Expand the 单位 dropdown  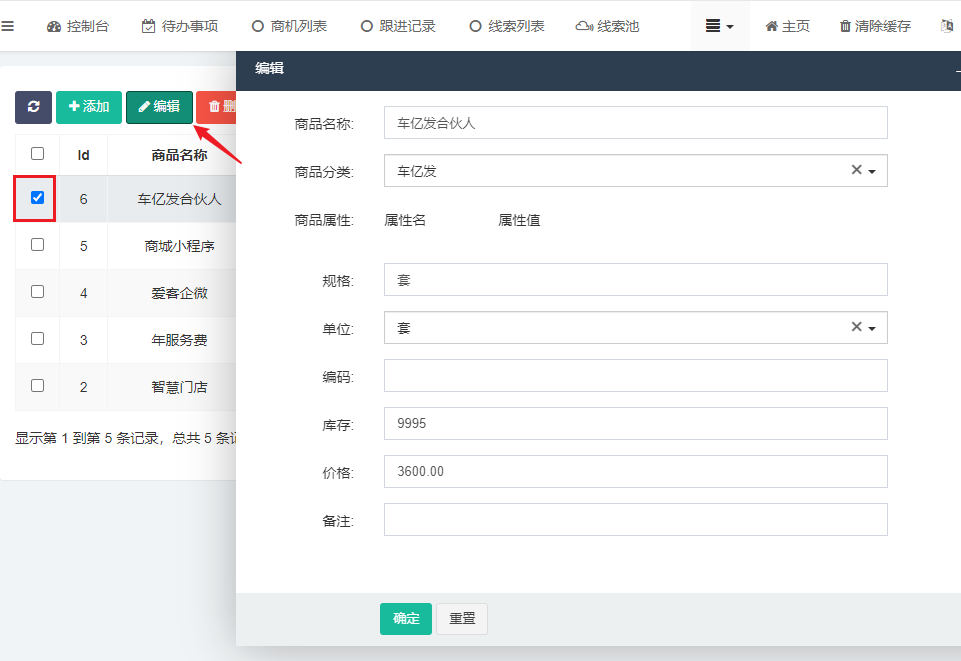click(x=870, y=326)
